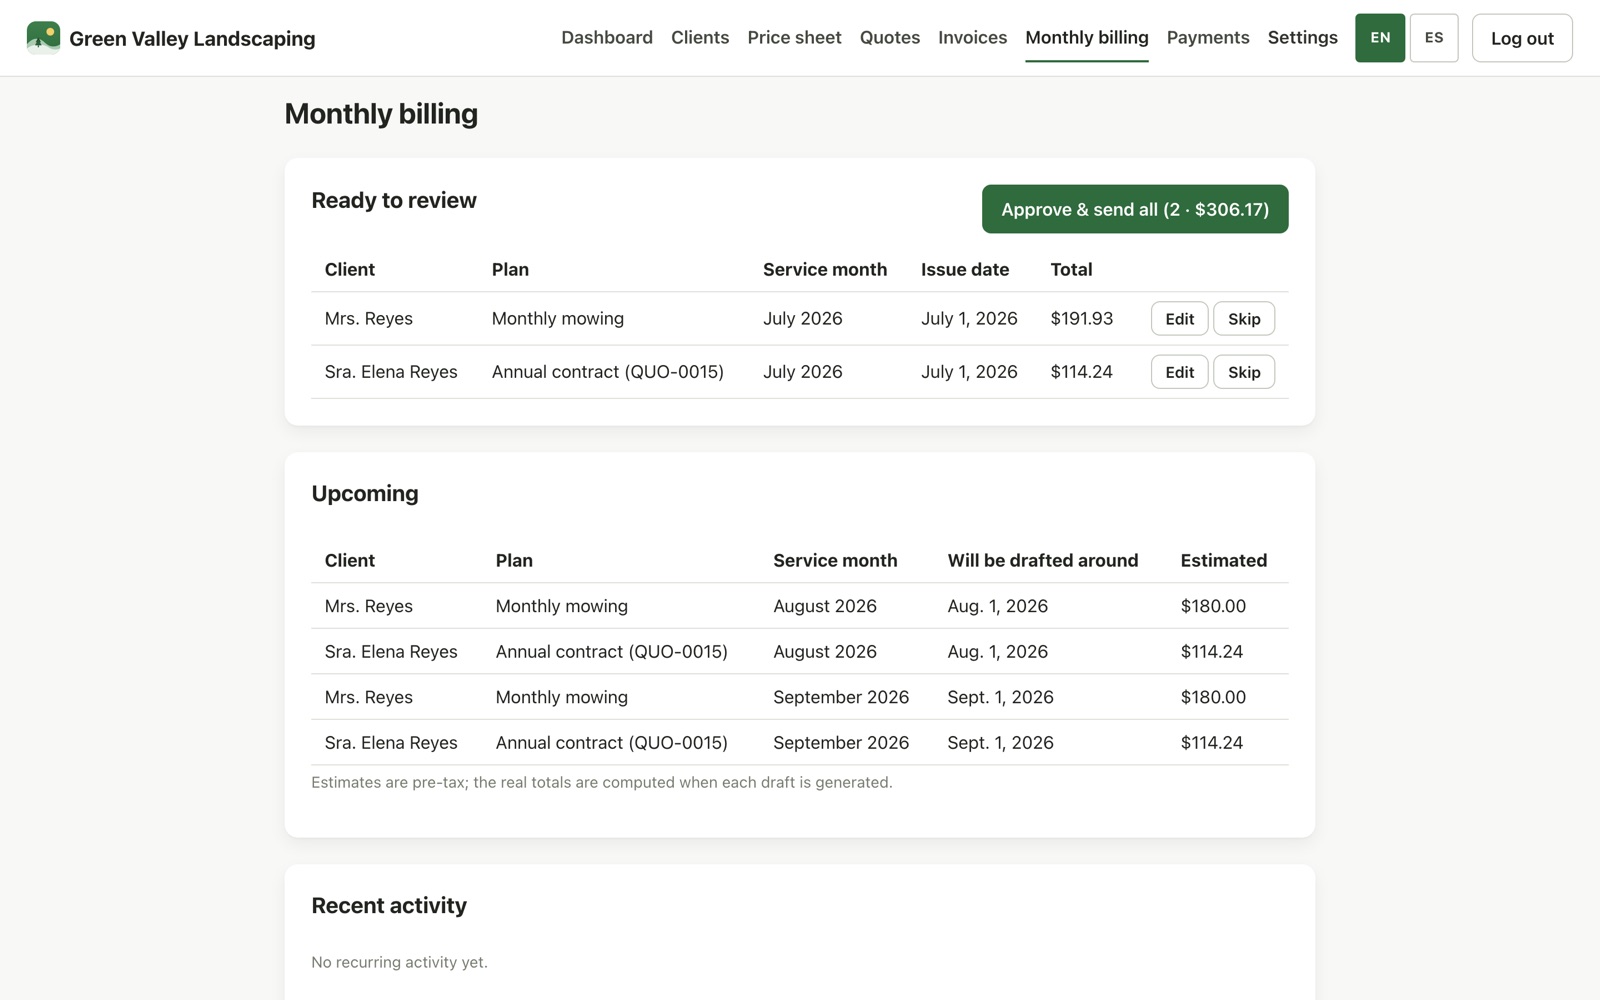This screenshot has height=1000, width=1600.
Task: Switch language to EN
Action: (1380, 38)
